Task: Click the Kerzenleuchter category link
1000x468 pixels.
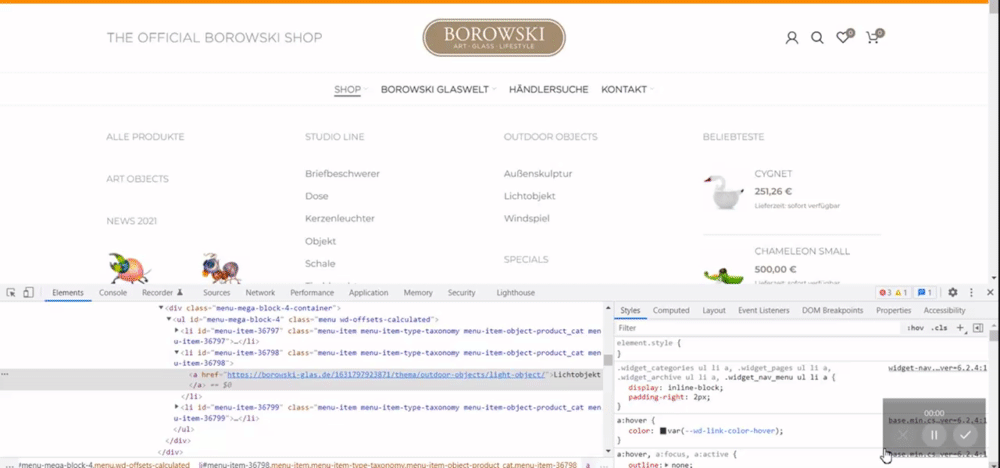Action: click(340, 218)
